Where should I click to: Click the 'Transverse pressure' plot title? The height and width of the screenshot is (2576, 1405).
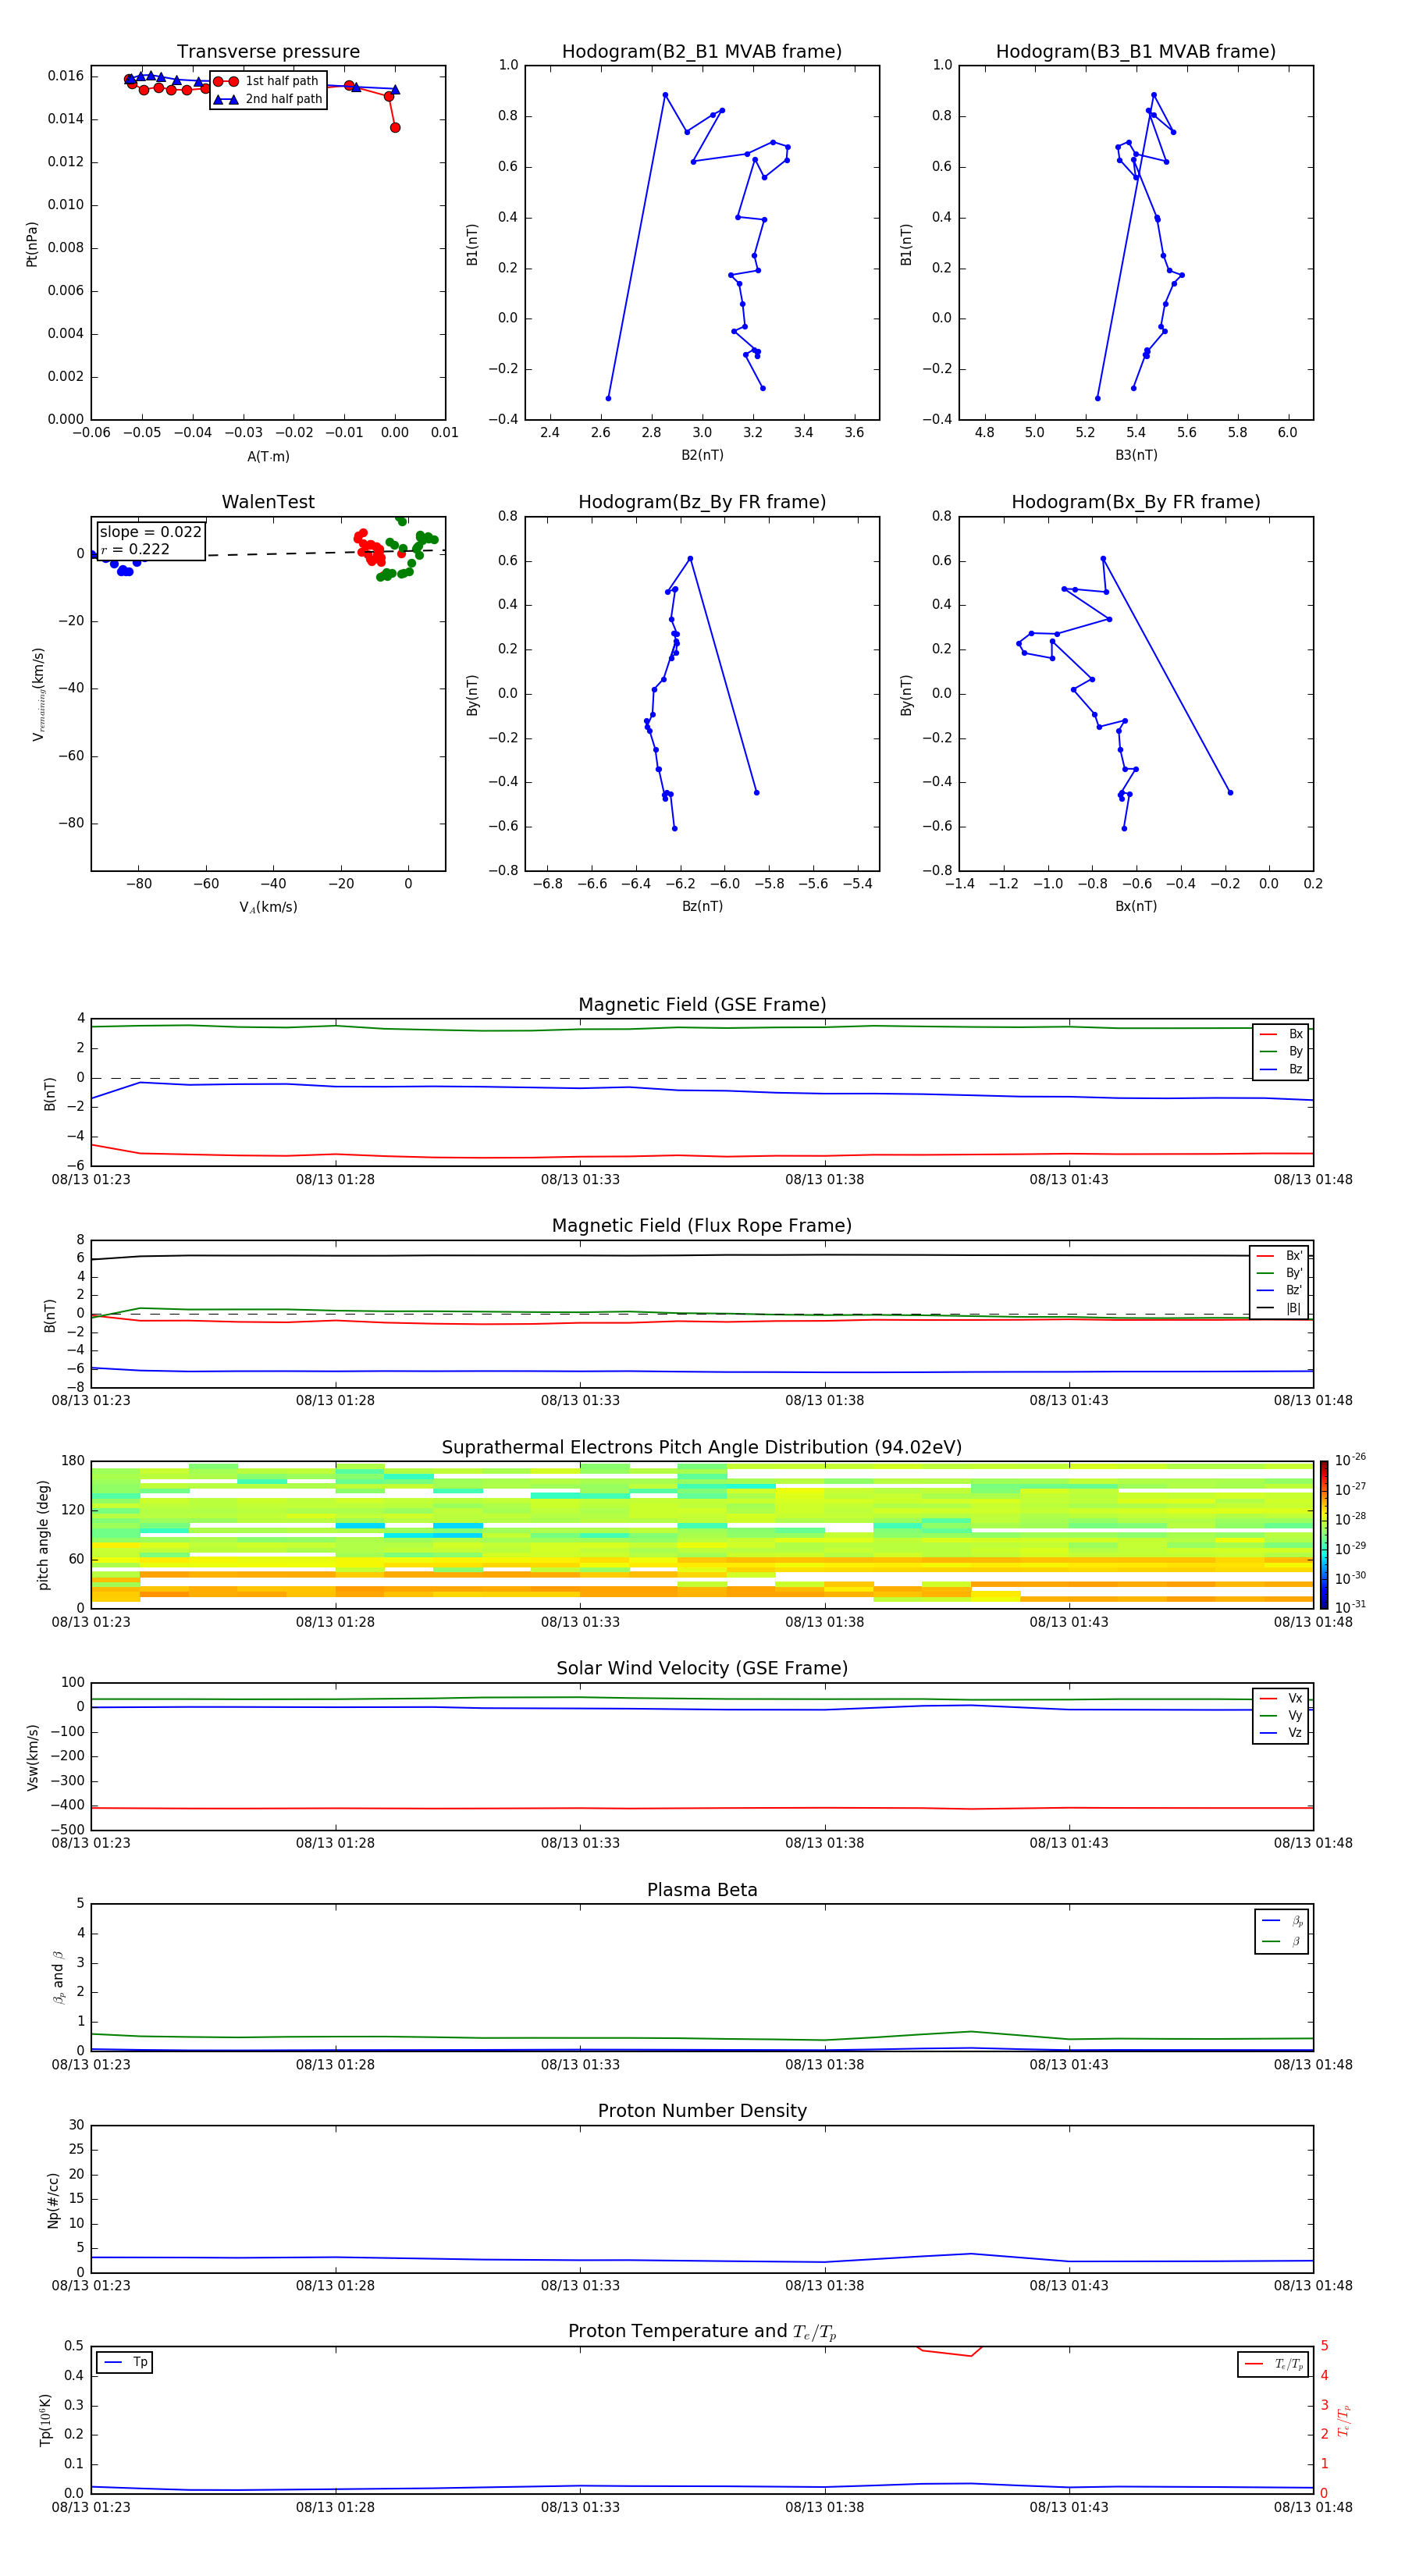click(x=268, y=52)
